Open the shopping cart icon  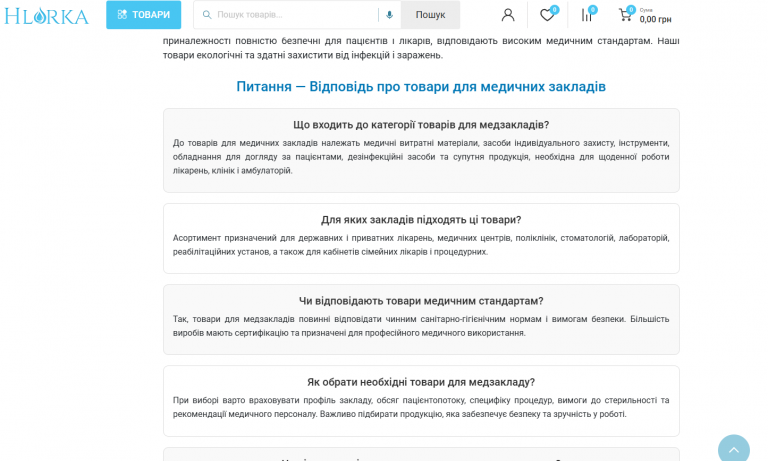pyautogui.click(x=625, y=15)
